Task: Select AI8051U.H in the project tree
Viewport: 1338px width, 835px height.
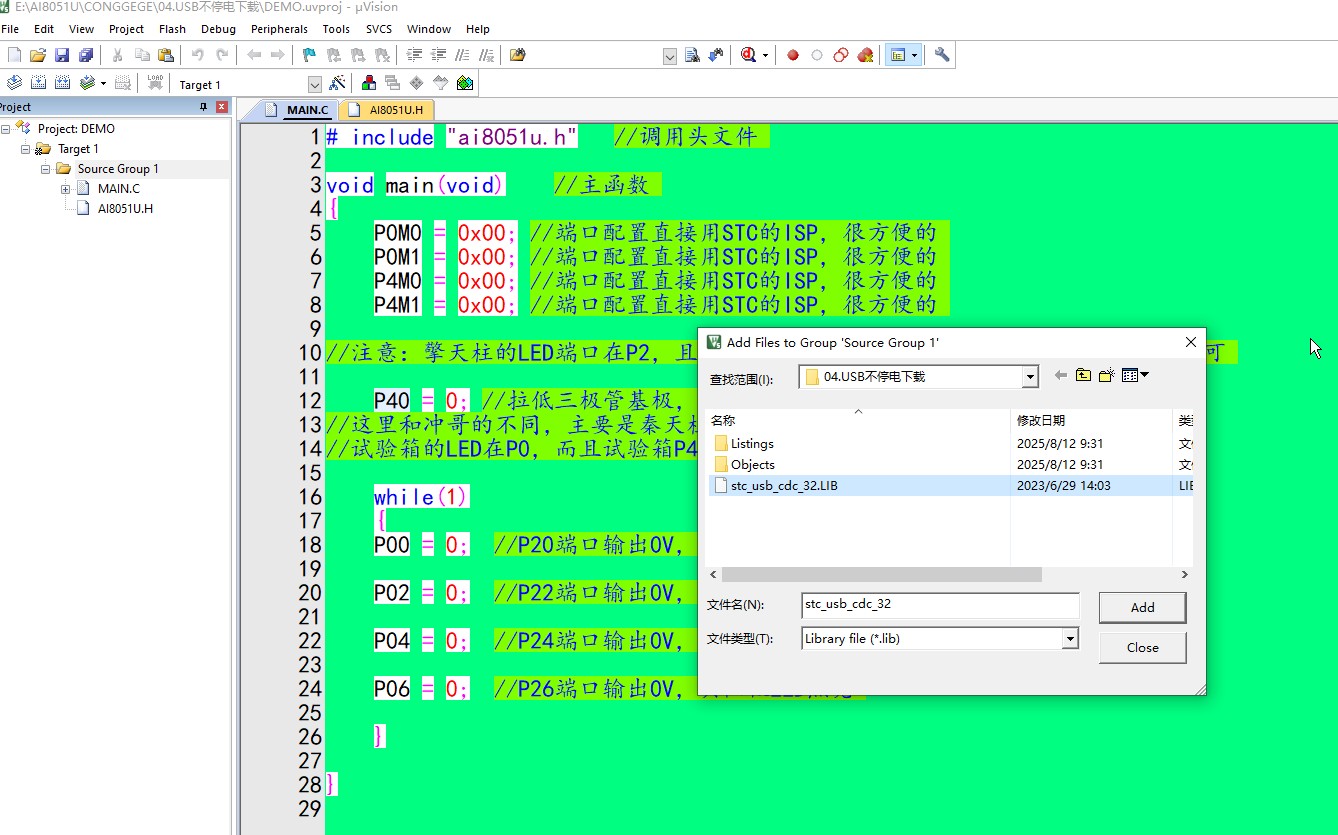Action: tap(125, 209)
